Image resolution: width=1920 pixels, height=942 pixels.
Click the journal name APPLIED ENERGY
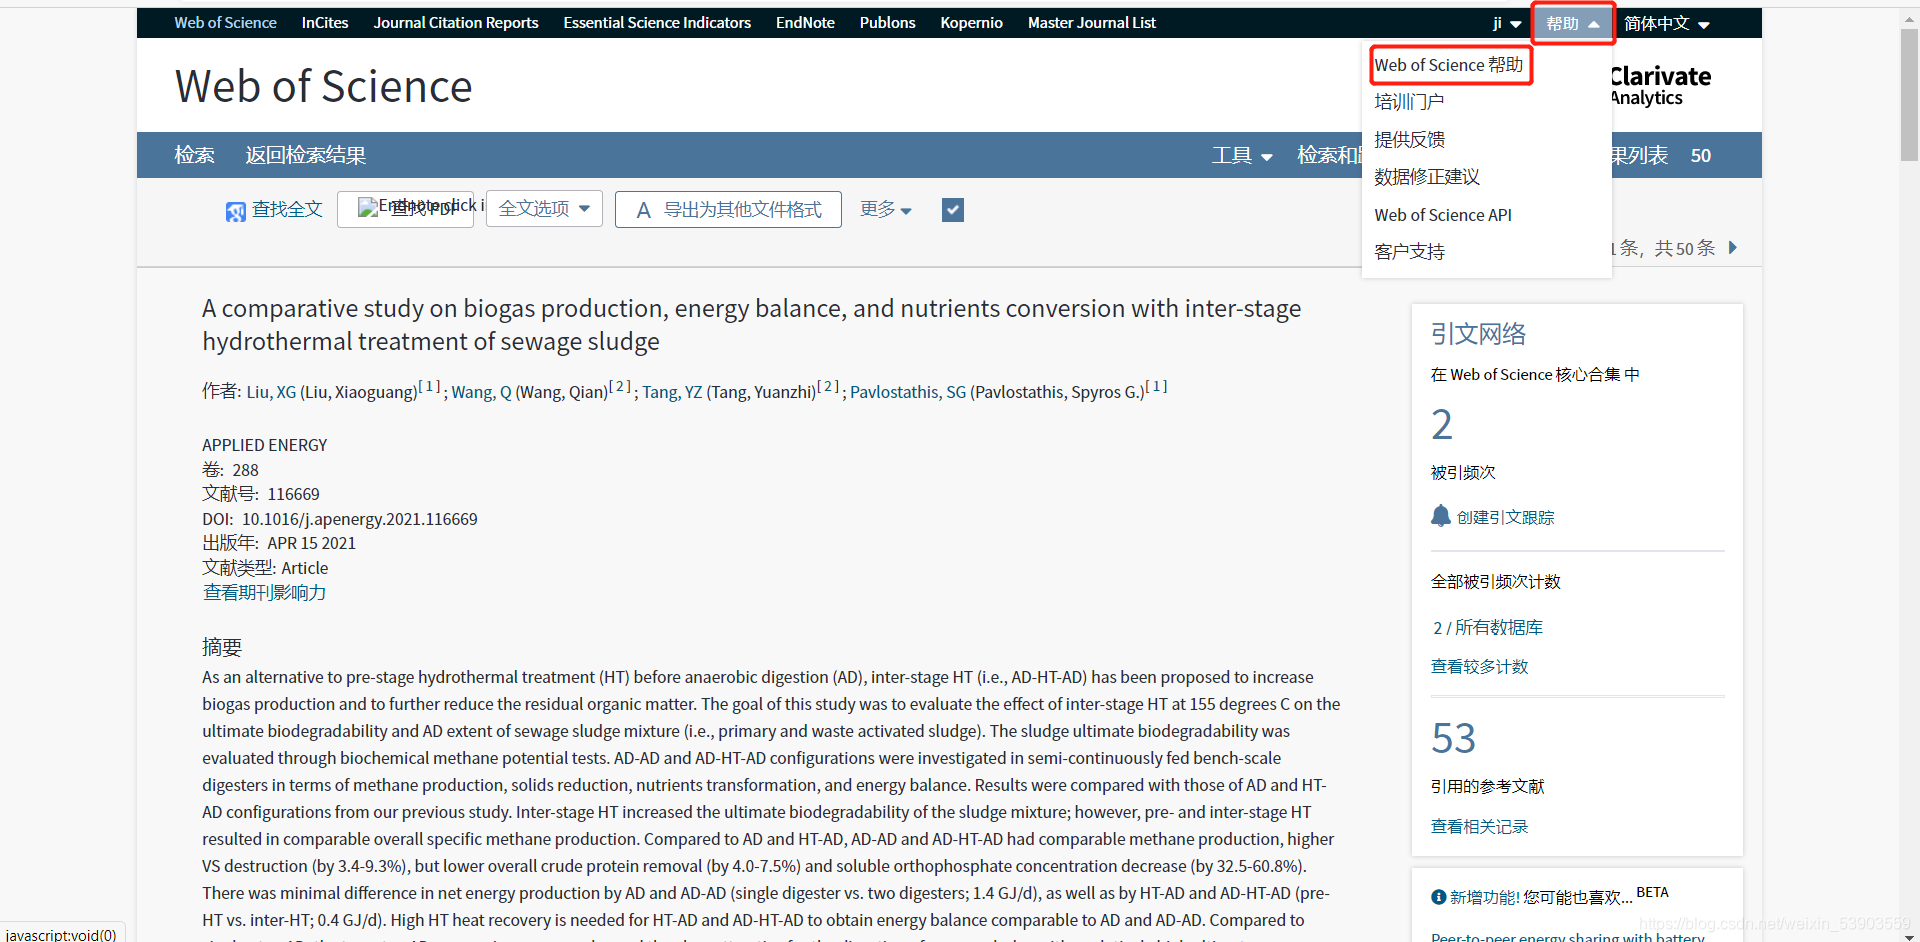[265, 445]
